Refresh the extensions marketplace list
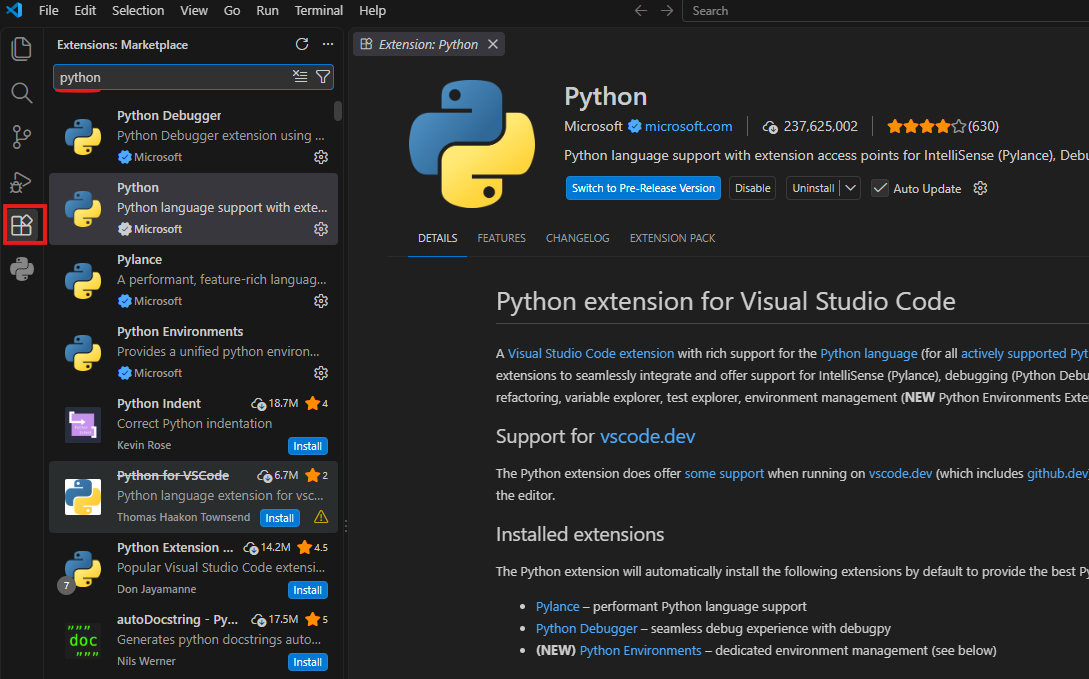Screen dimensions: 1089x679 pos(301,44)
